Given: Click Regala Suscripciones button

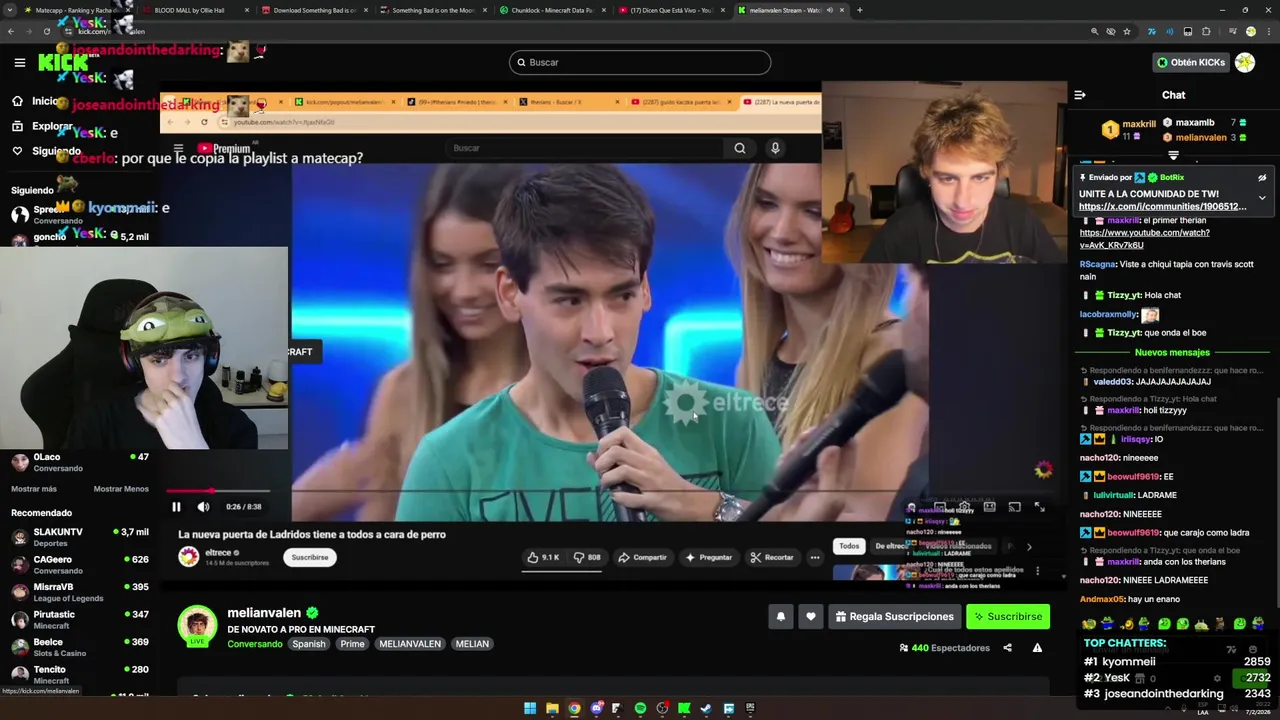Looking at the screenshot, I should click(x=894, y=616).
